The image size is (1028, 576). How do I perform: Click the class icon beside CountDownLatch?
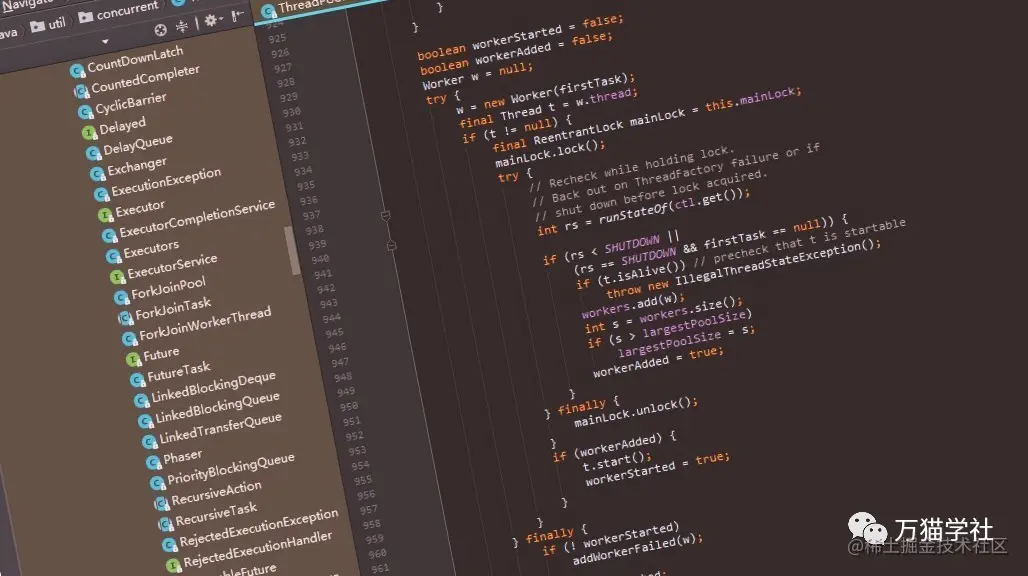[77, 70]
